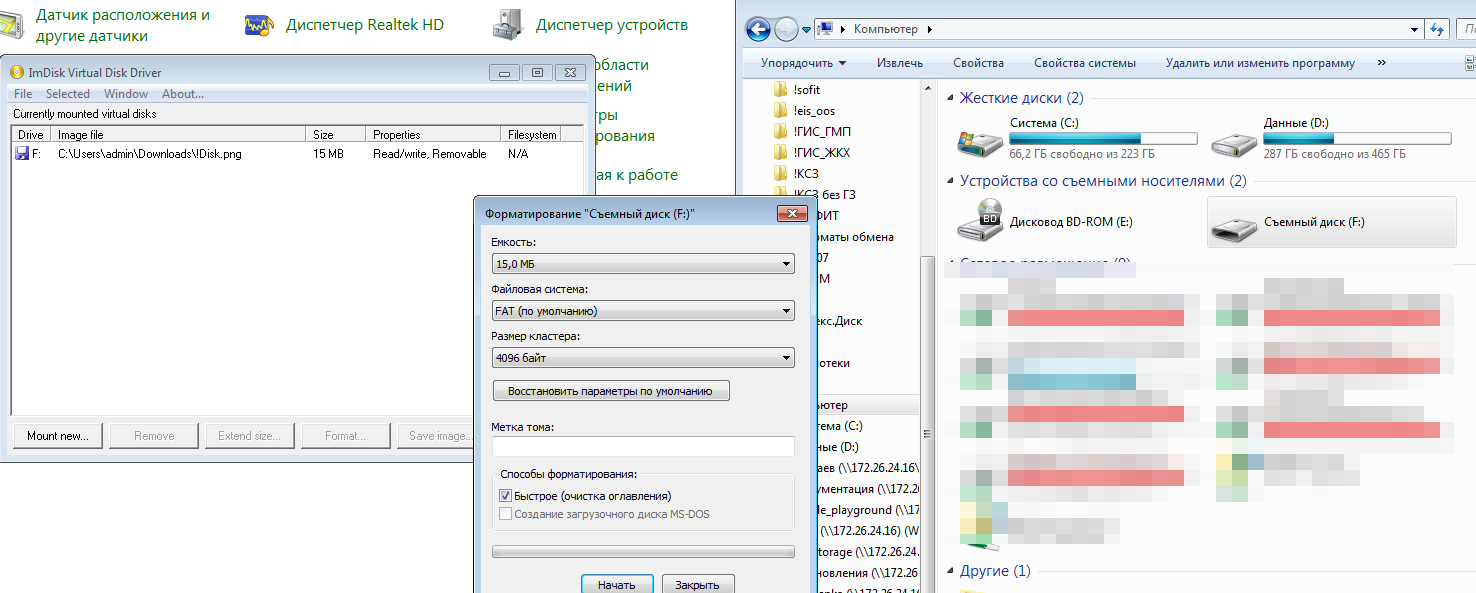Click the back navigation arrow in Explorer

(758, 29)
